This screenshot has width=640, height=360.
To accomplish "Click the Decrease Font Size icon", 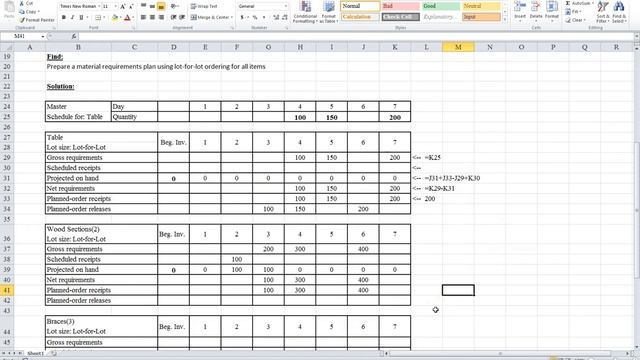I will coord(131,7).
